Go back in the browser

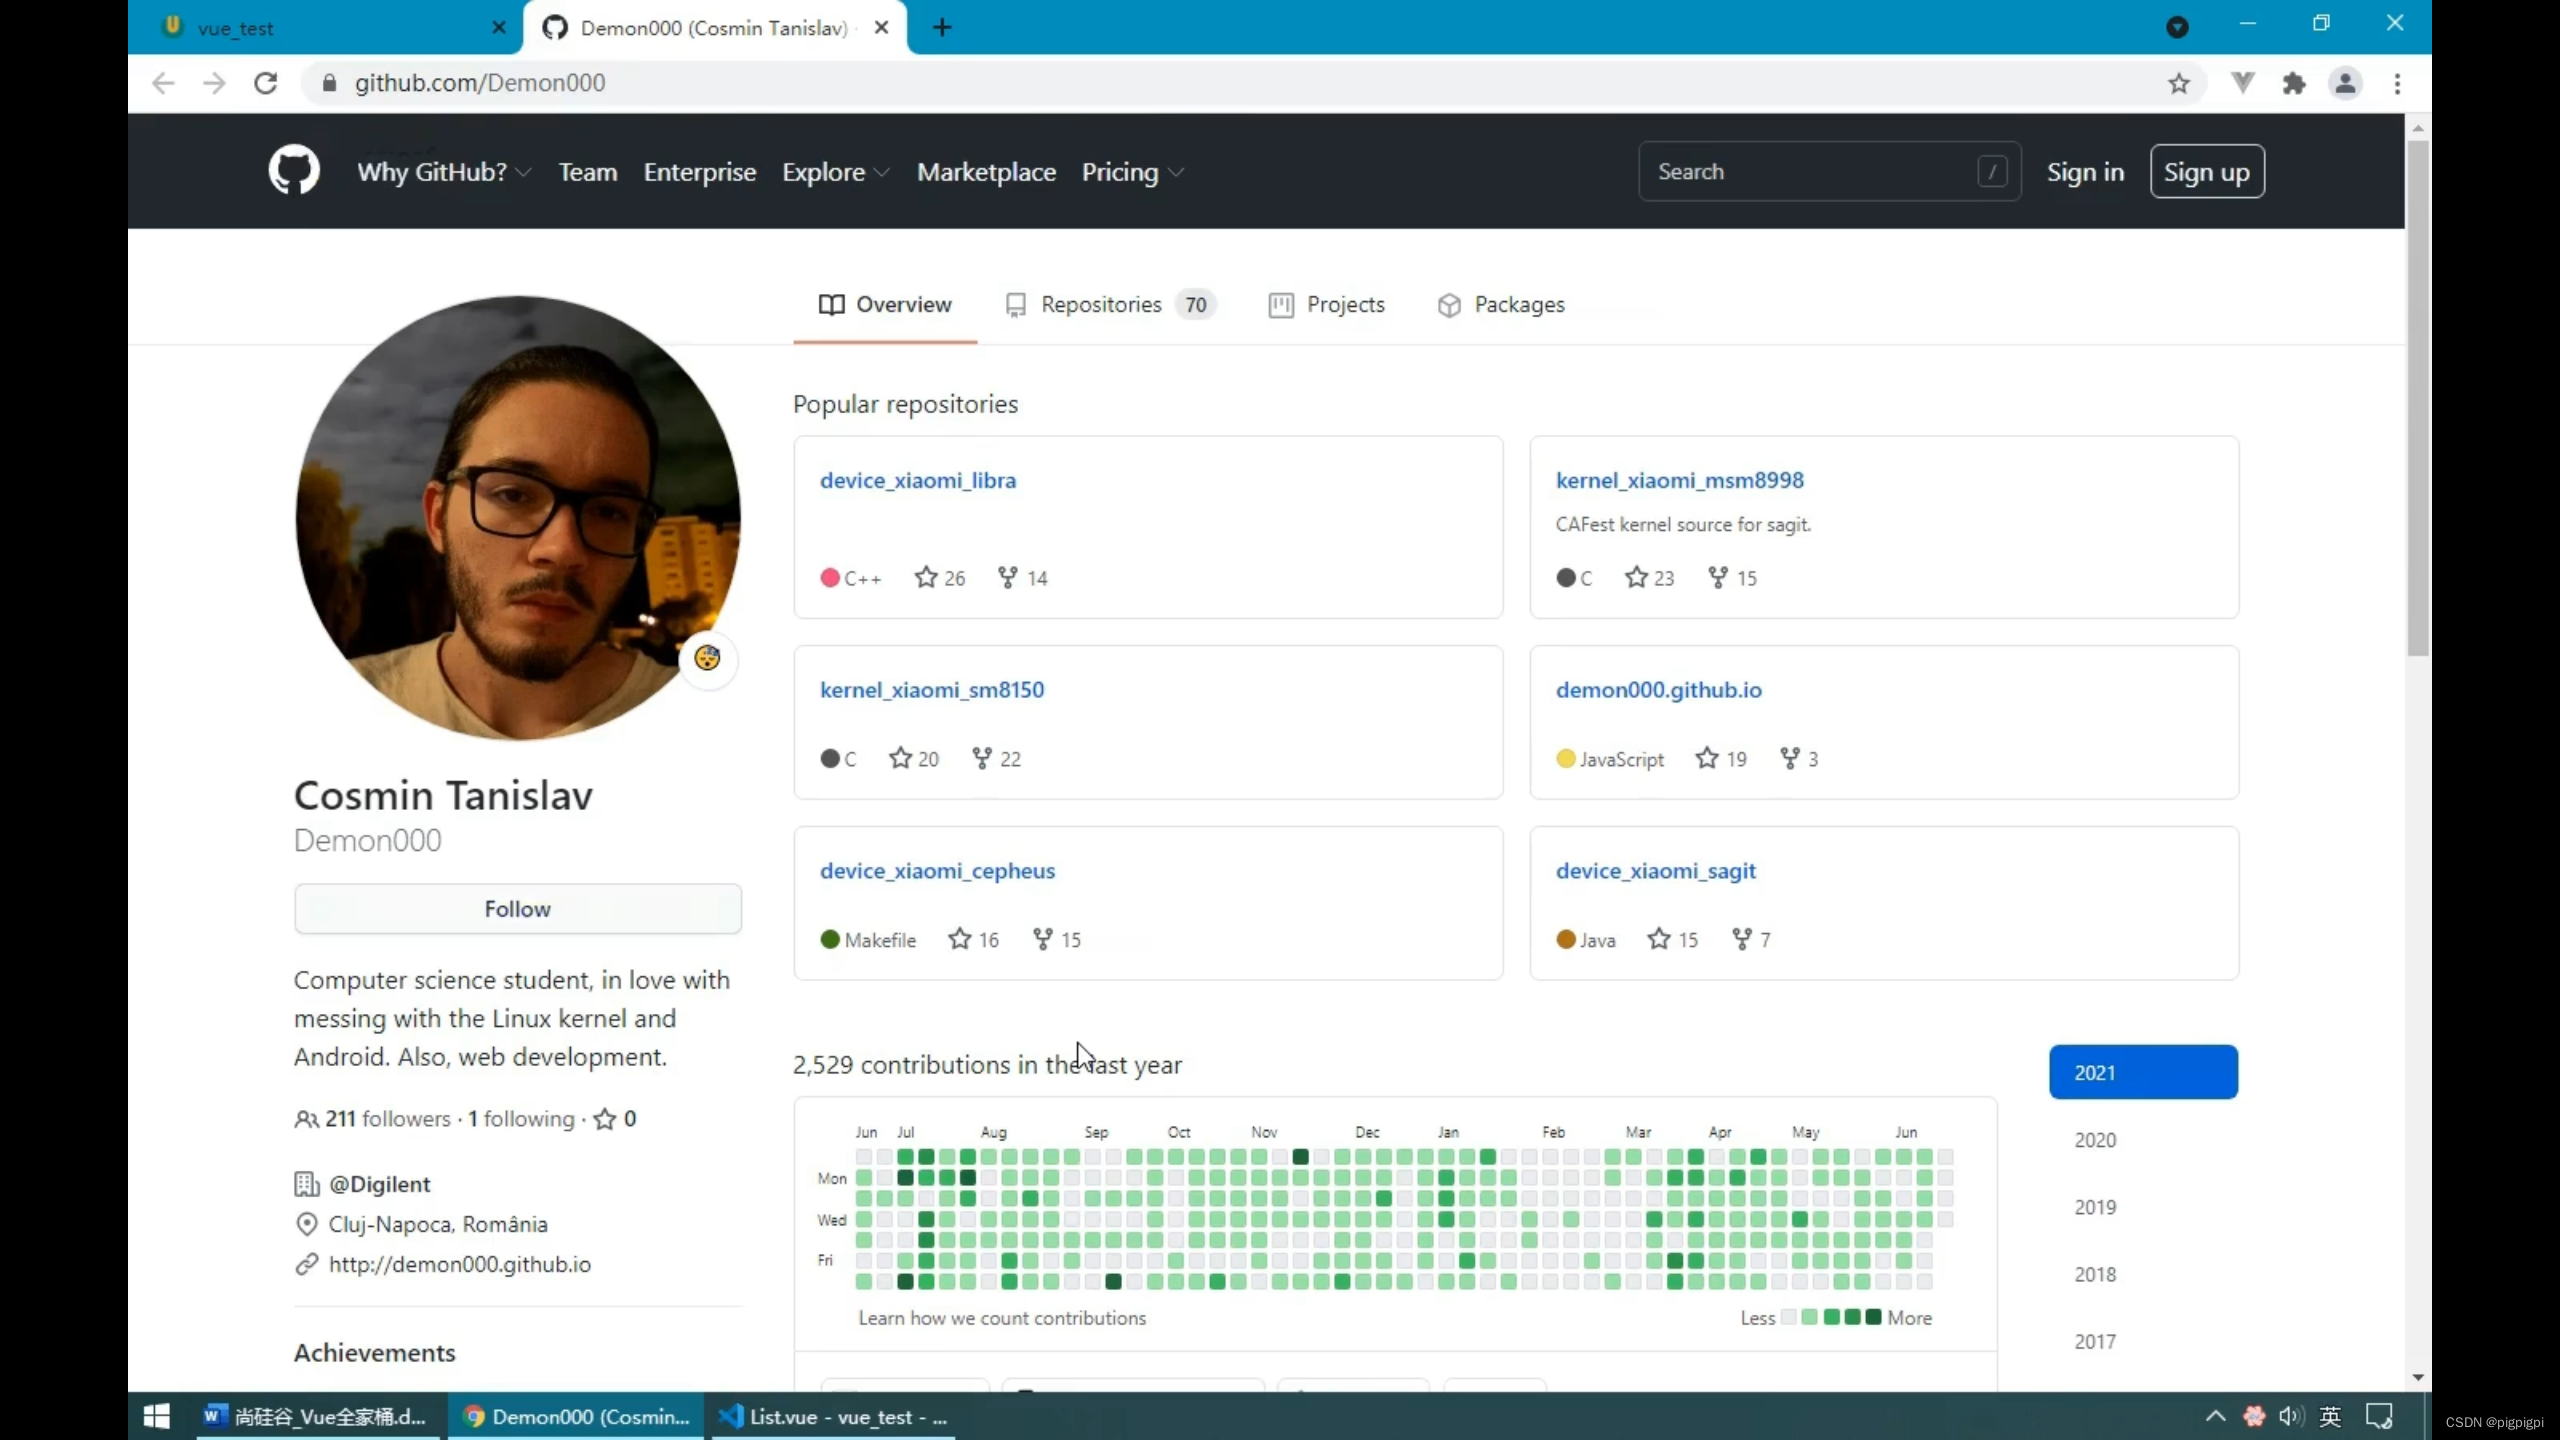pyautogui.click(x=163, y=83)
